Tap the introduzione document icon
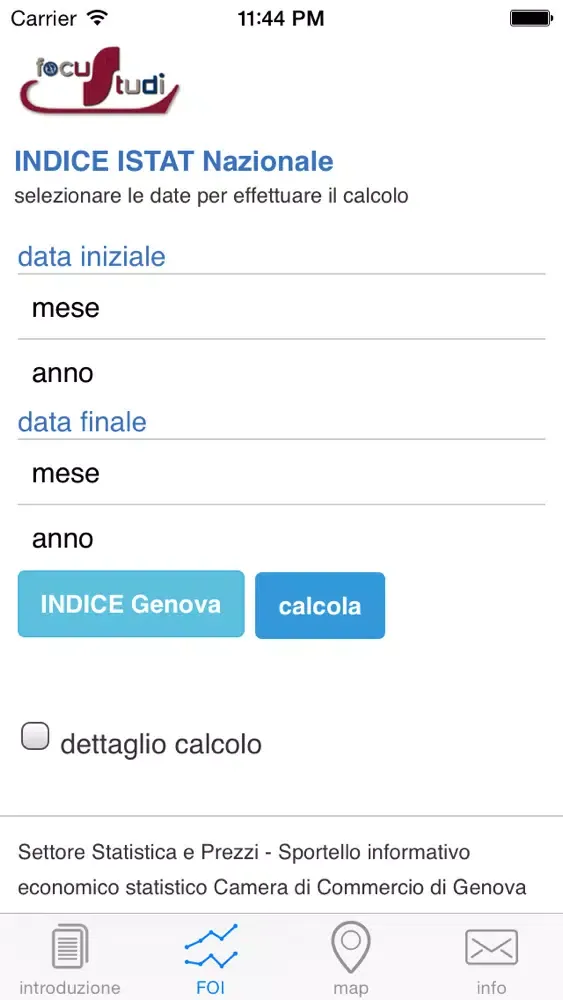This screenshot has height=1000, width=563. click(70, 946)
